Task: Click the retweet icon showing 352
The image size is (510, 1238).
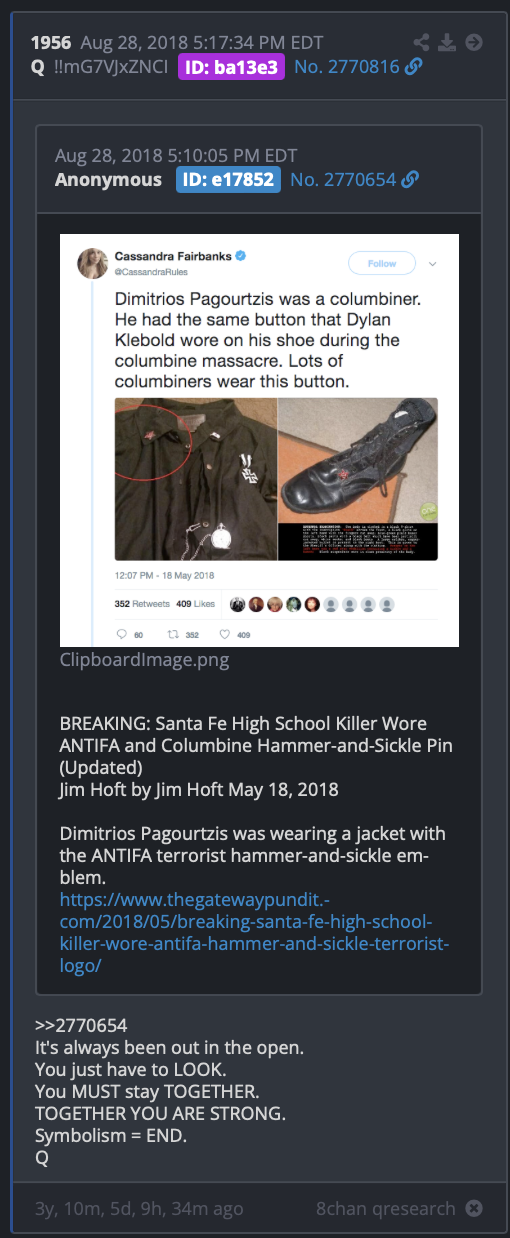Action: (x=171, y=634)
